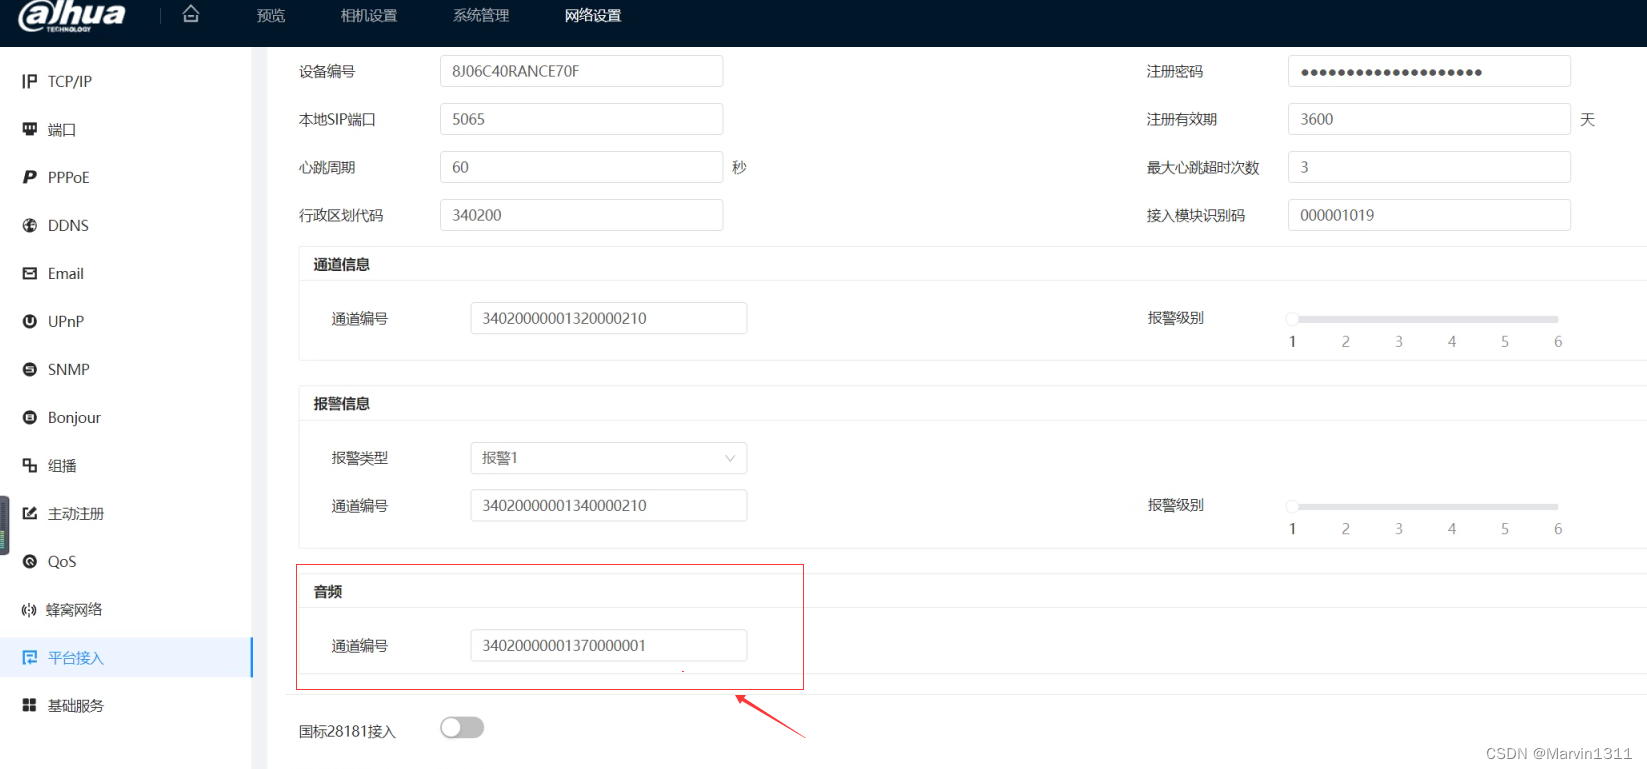Screen dimensions: 1647x769
Task: Click the Dahua logo
Action: 72,16
